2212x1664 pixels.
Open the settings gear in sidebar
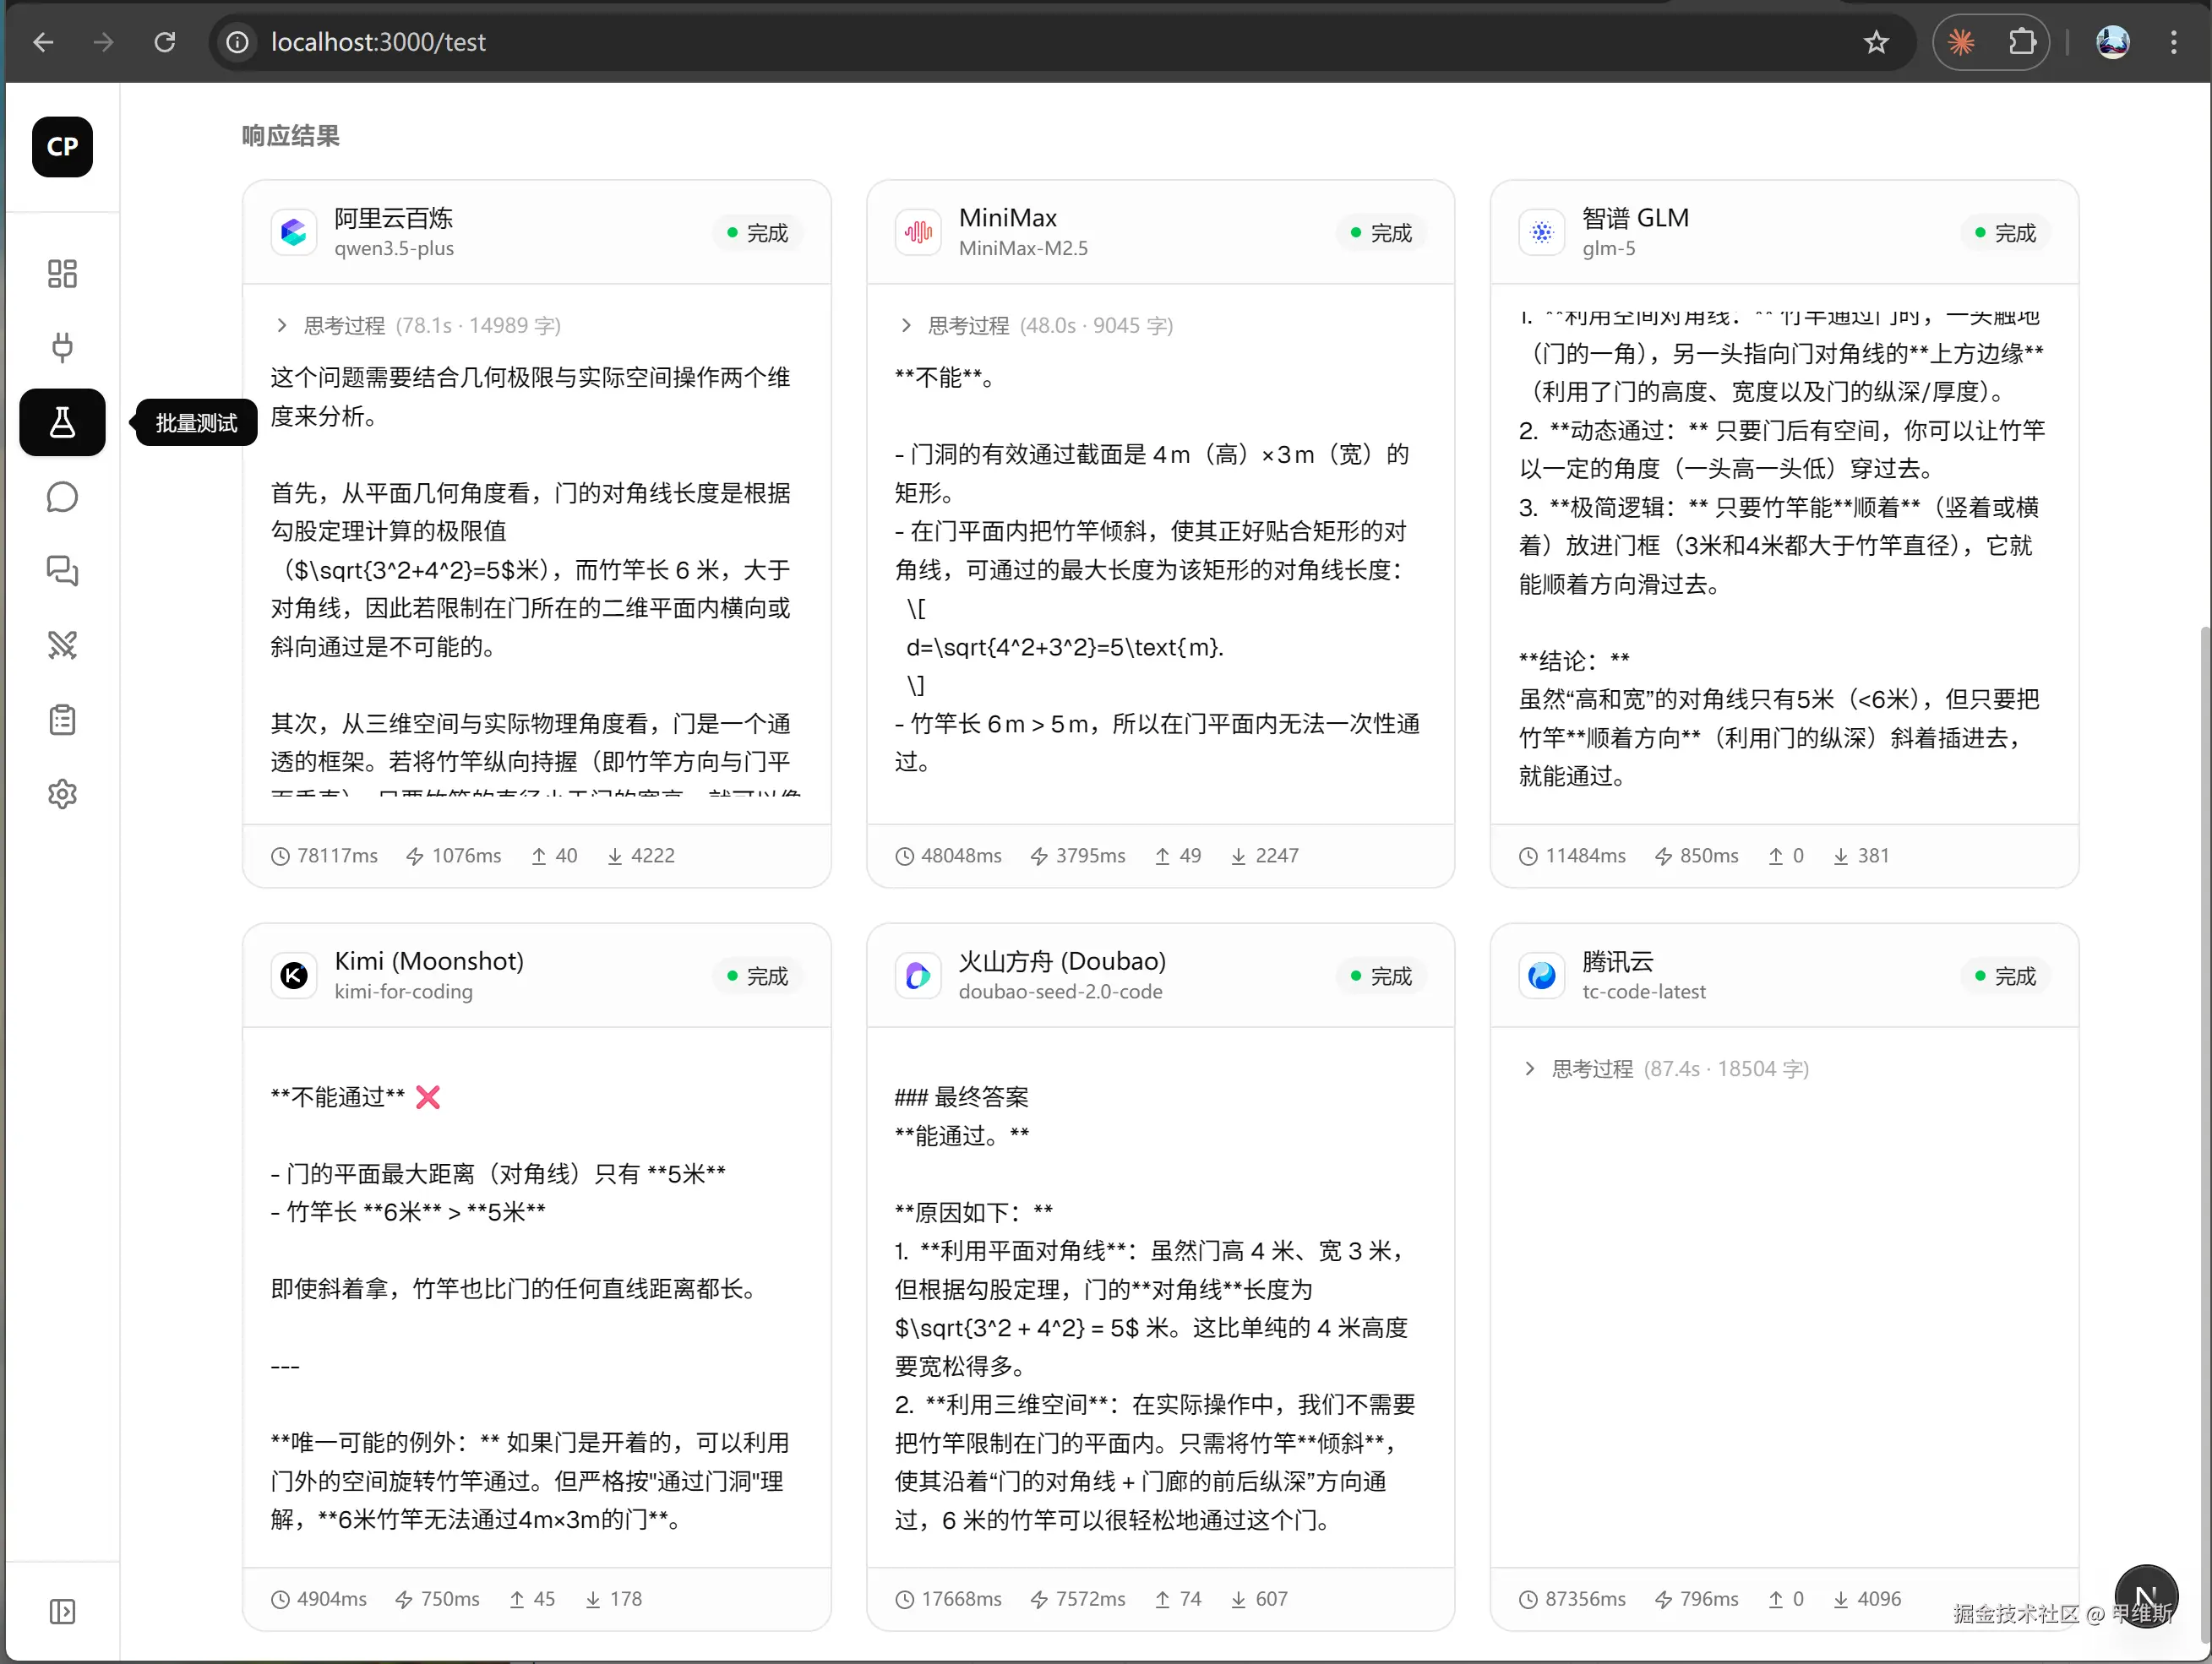pos(62,794)
